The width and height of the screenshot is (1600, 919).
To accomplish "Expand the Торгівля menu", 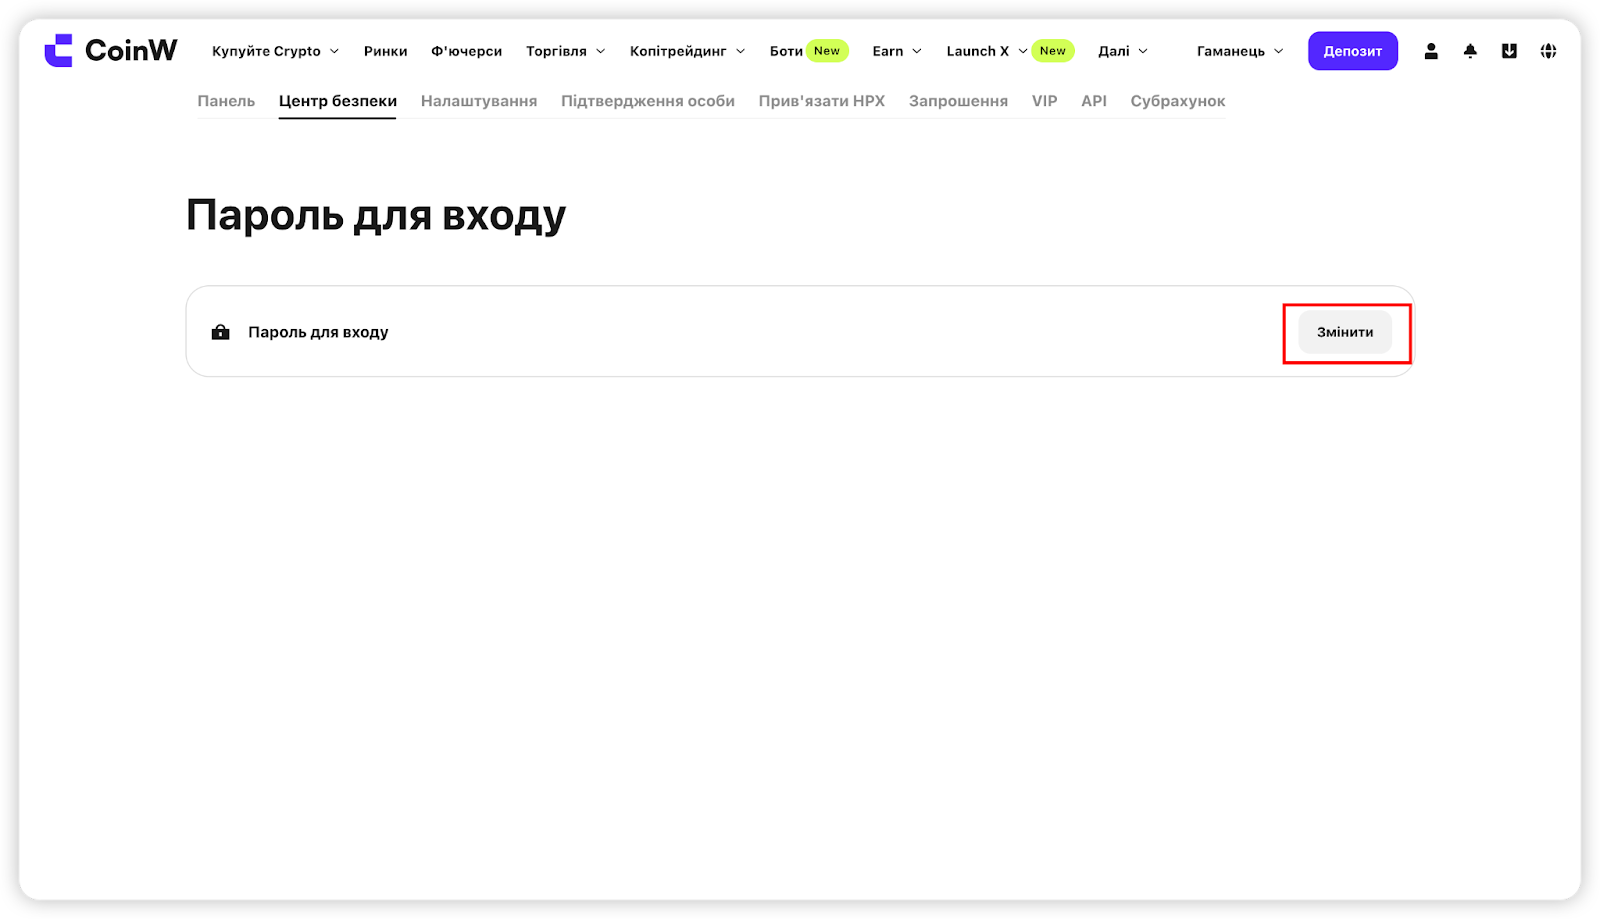I will click(x=566, y=51).
